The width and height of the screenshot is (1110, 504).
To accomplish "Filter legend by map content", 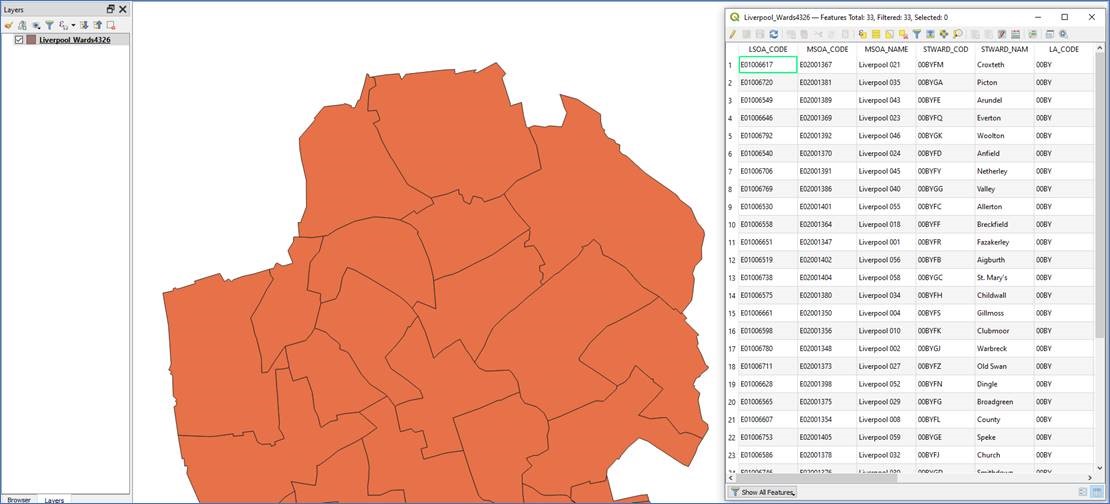I will (x=50, y=25).
